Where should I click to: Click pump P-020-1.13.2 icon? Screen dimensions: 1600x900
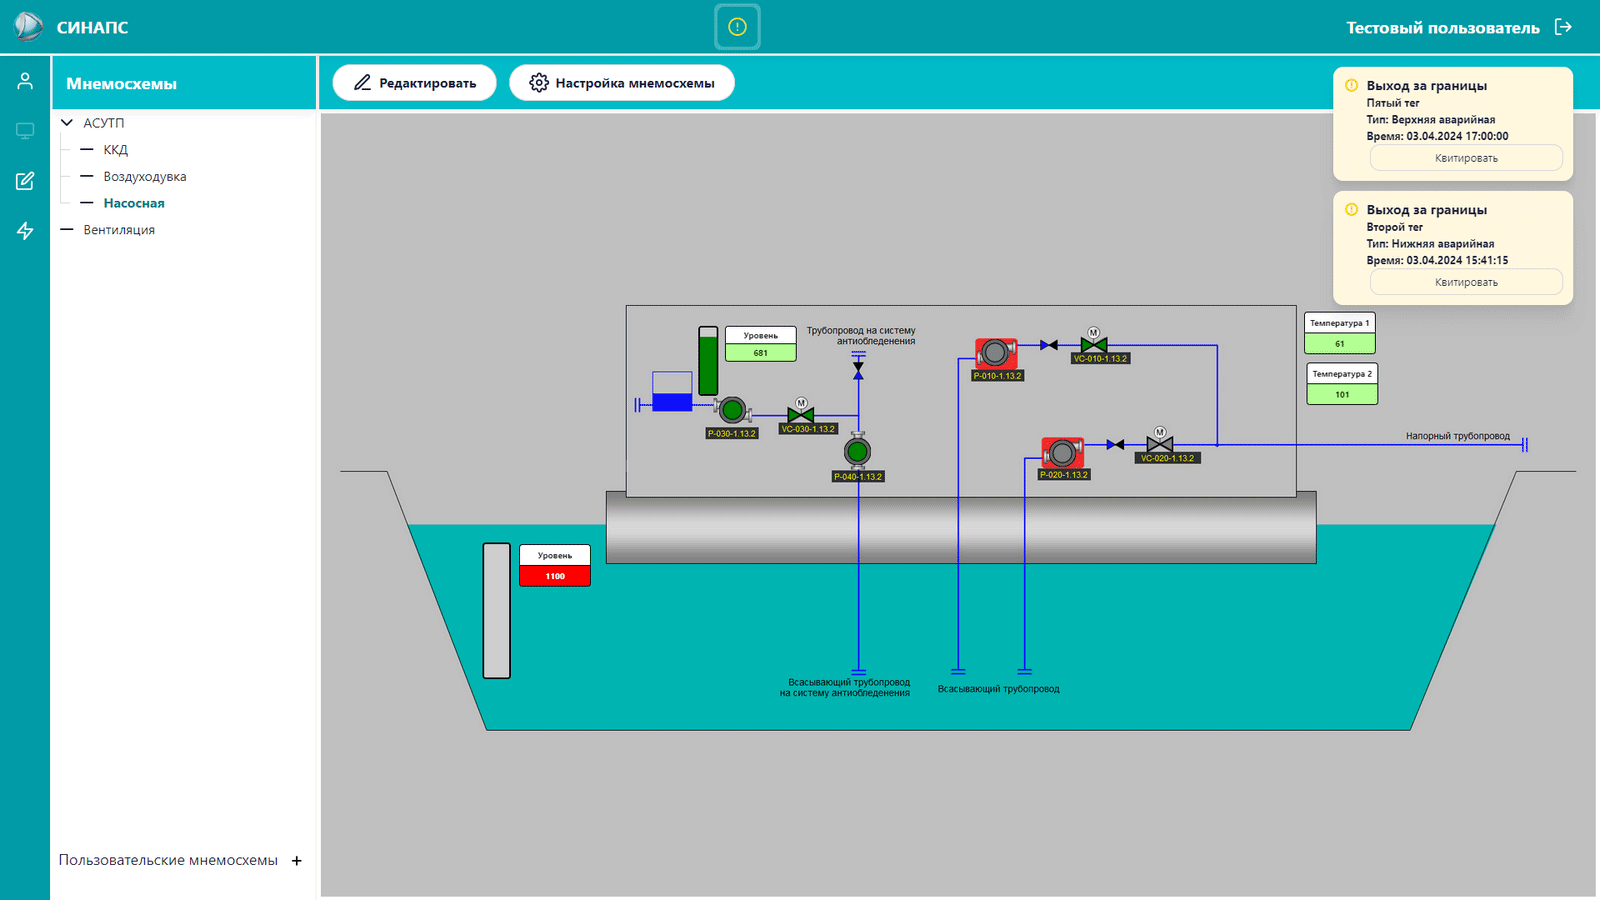tap(1062, 453)
